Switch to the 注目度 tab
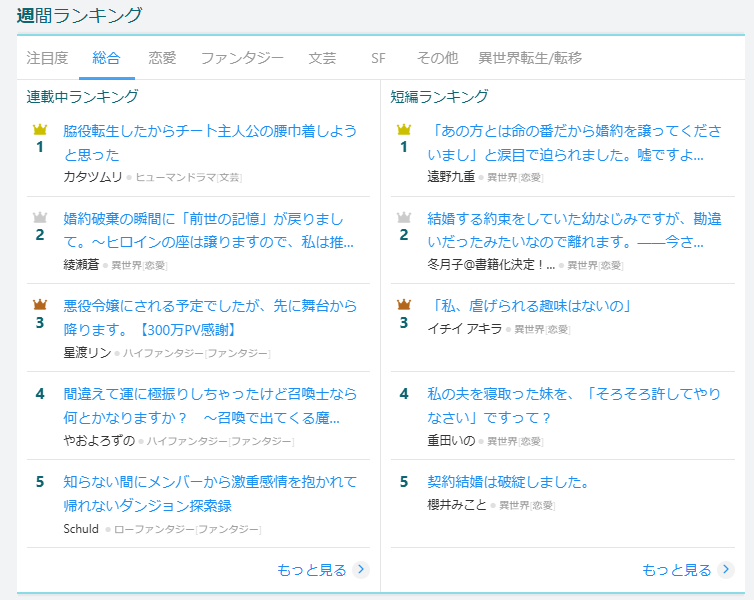754x600 pixels. [47, 58]
